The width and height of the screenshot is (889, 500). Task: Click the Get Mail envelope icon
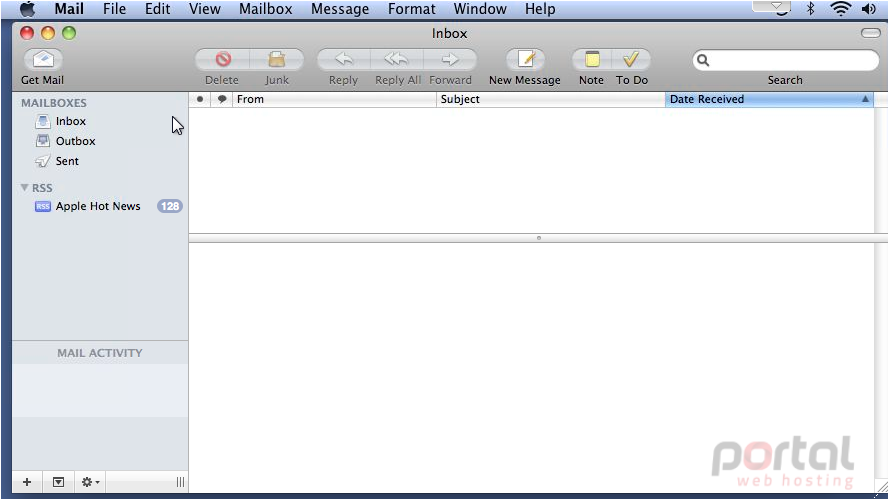point(43,59)
